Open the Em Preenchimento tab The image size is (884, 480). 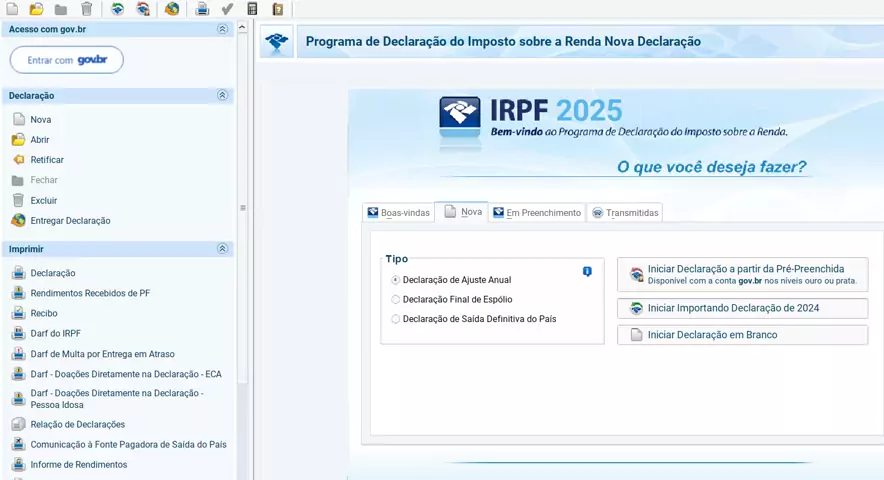click(x=537, y=213)
